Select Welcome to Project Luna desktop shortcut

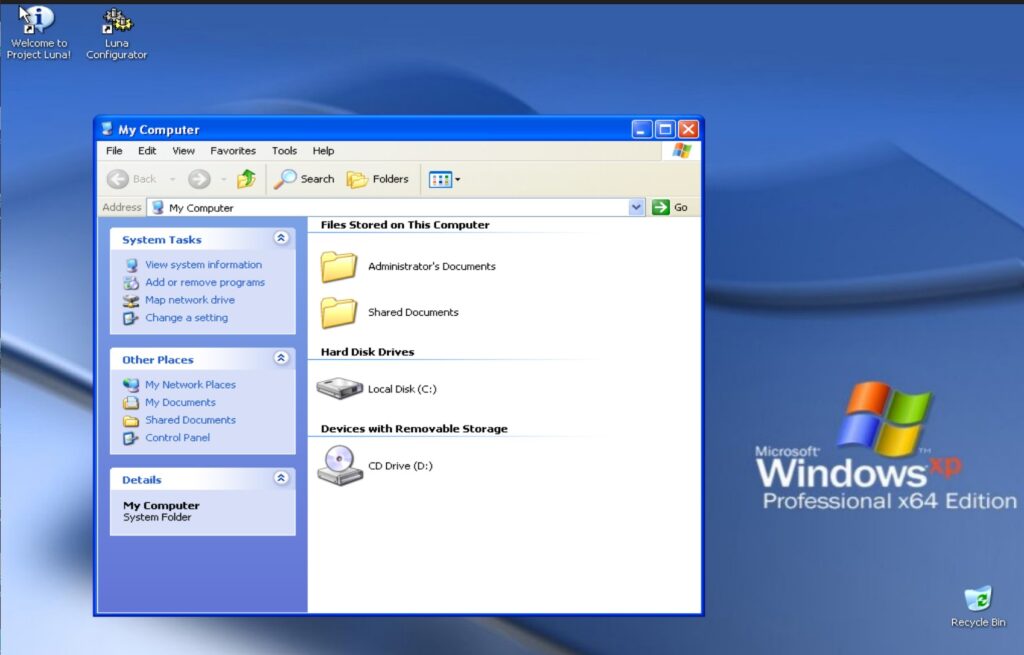coord(38,21)
